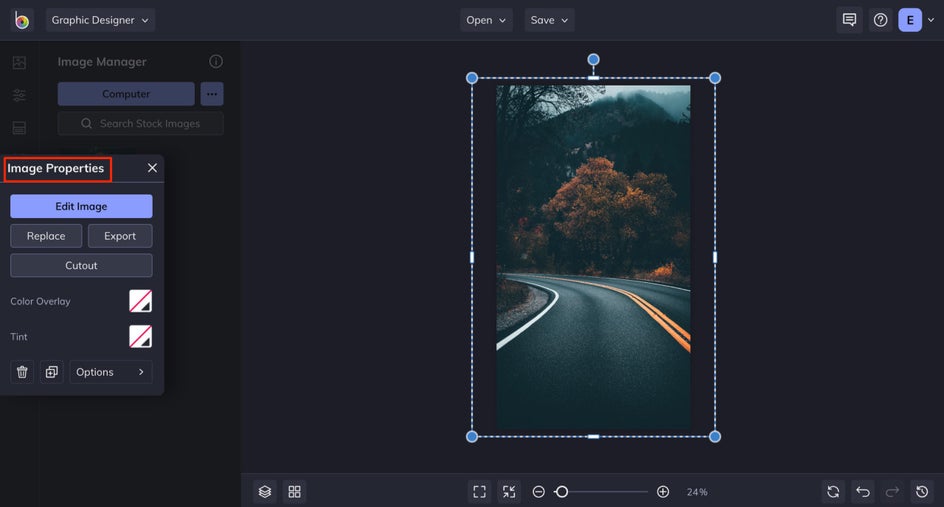Click the fit to screen icon
The height and width of the screenshot is (507, 944).
point(479,492)
